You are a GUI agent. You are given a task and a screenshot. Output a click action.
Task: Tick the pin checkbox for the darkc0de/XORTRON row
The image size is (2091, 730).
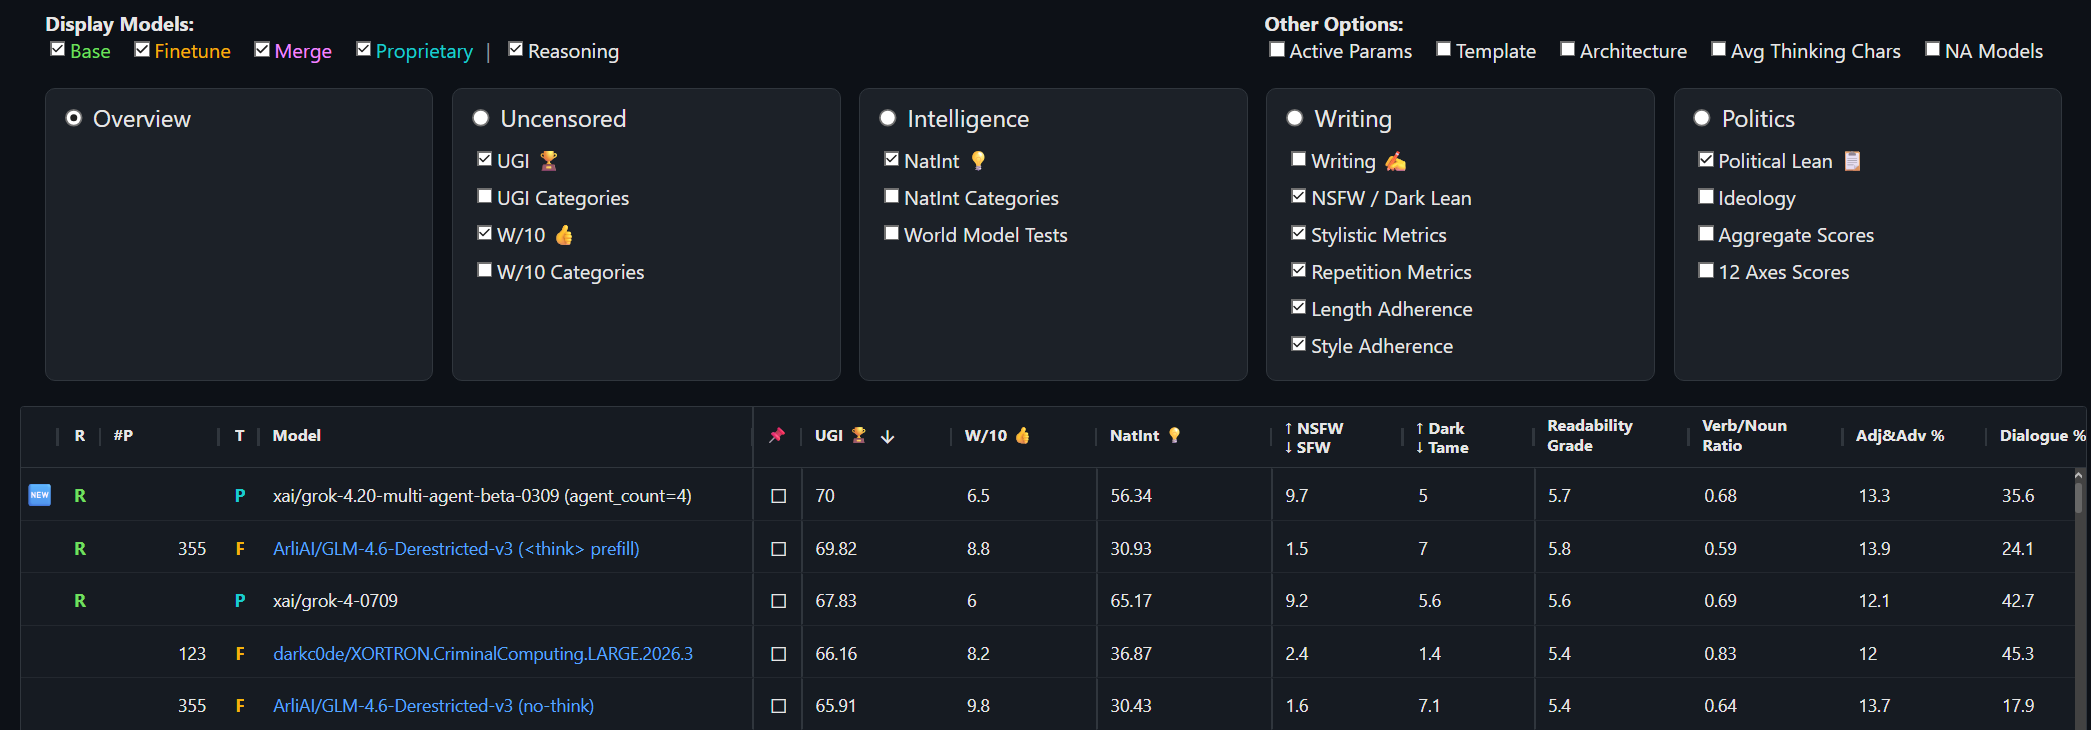click(779, 654)
